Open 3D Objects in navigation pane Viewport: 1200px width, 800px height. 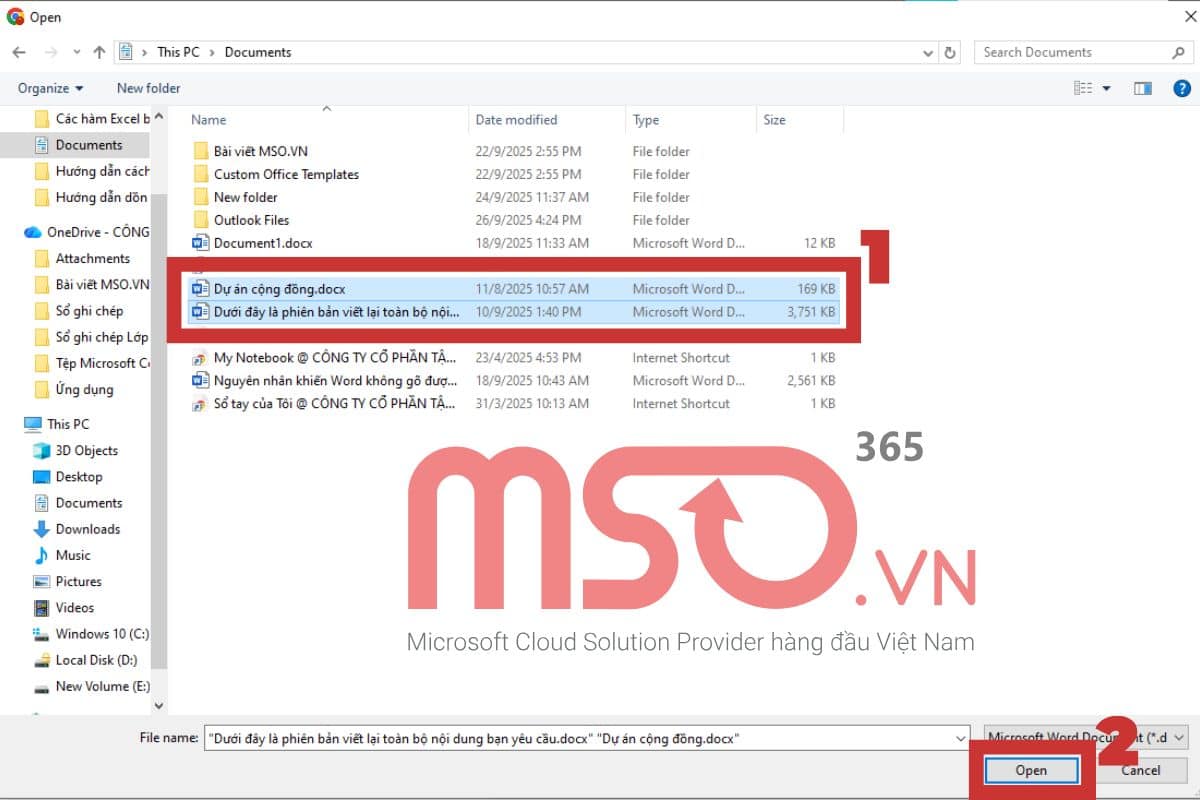76,450
